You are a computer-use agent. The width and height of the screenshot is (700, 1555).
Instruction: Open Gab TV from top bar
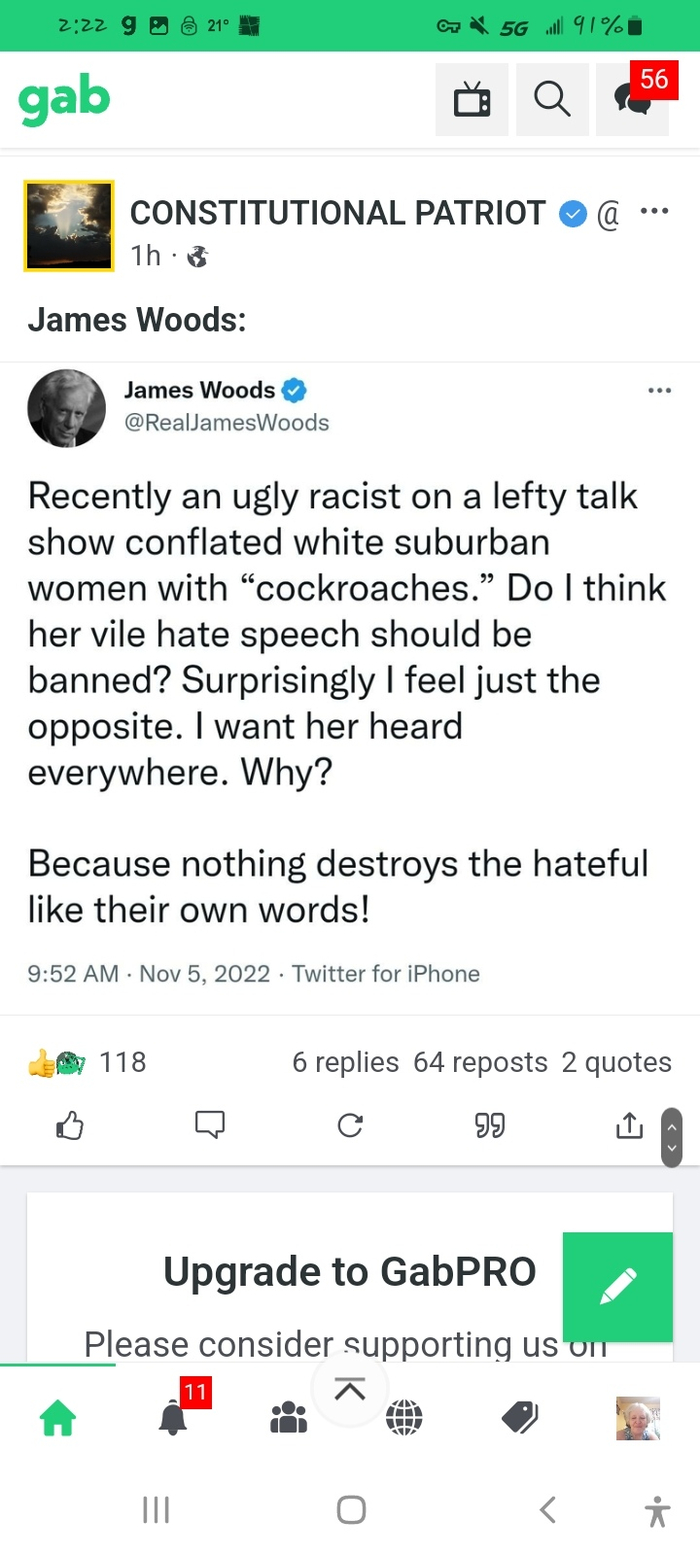pyautogui.click(x=471, y=100)
